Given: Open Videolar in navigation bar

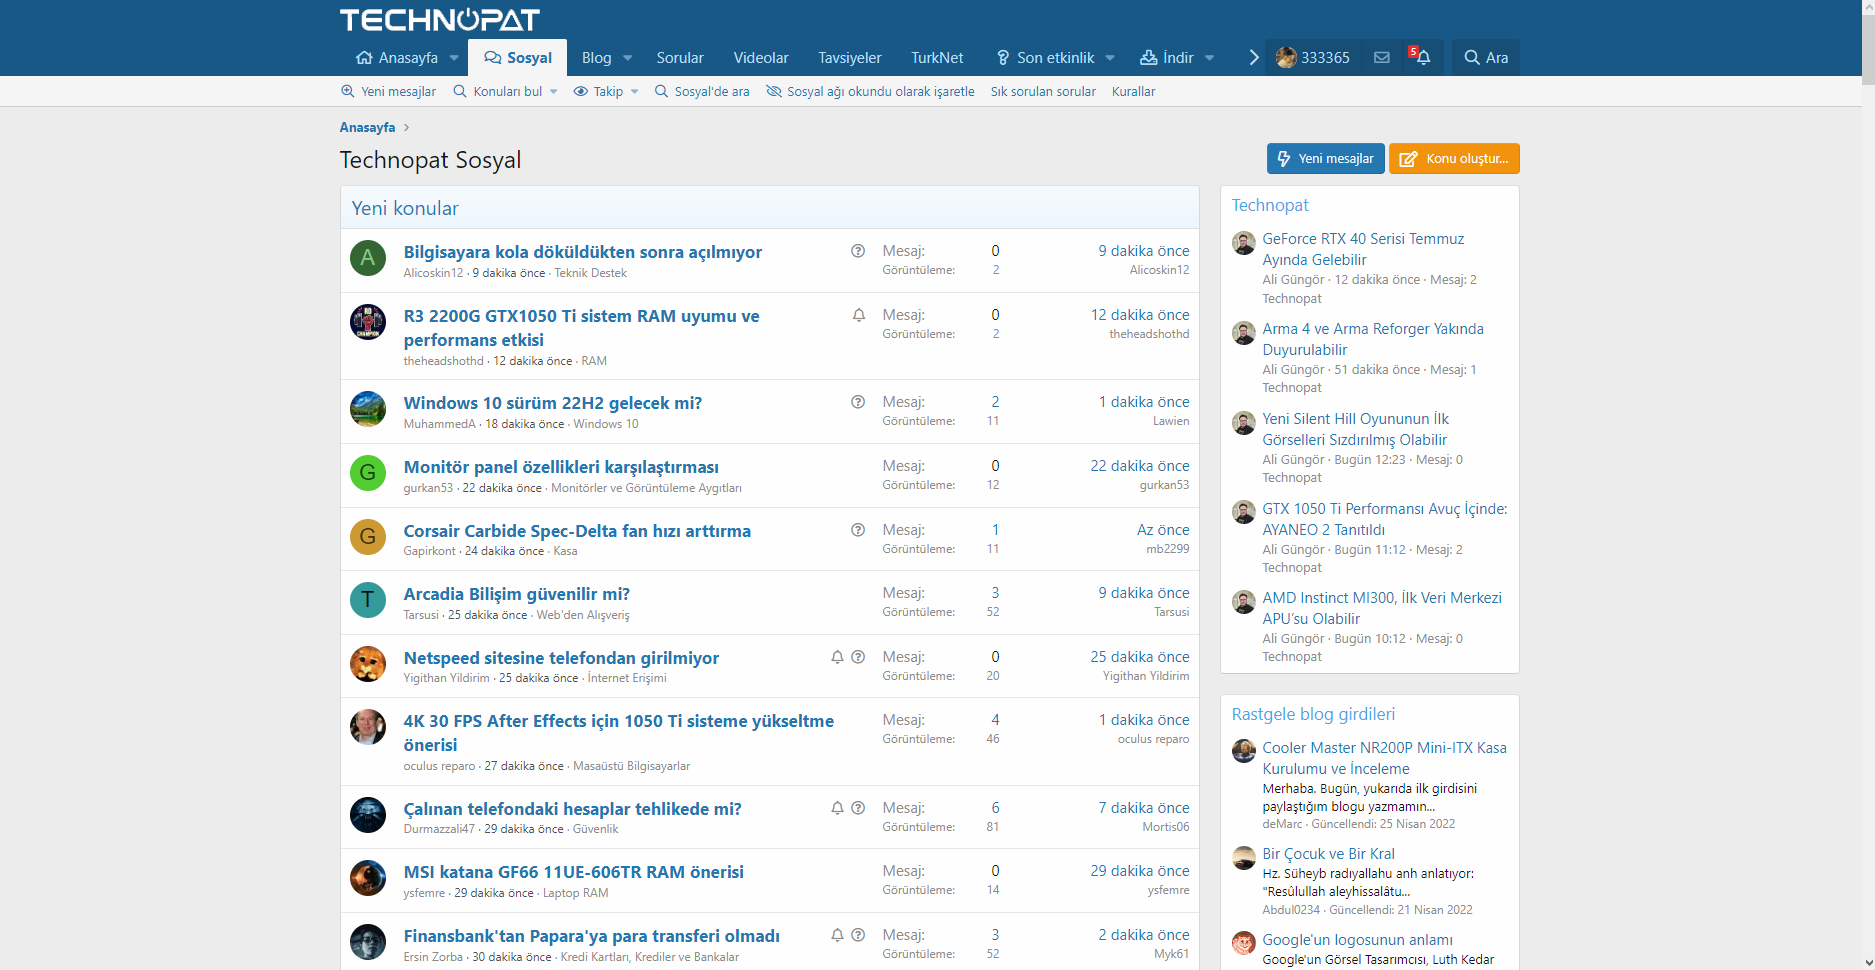Looking at the screenshot, I should point(761,58).
